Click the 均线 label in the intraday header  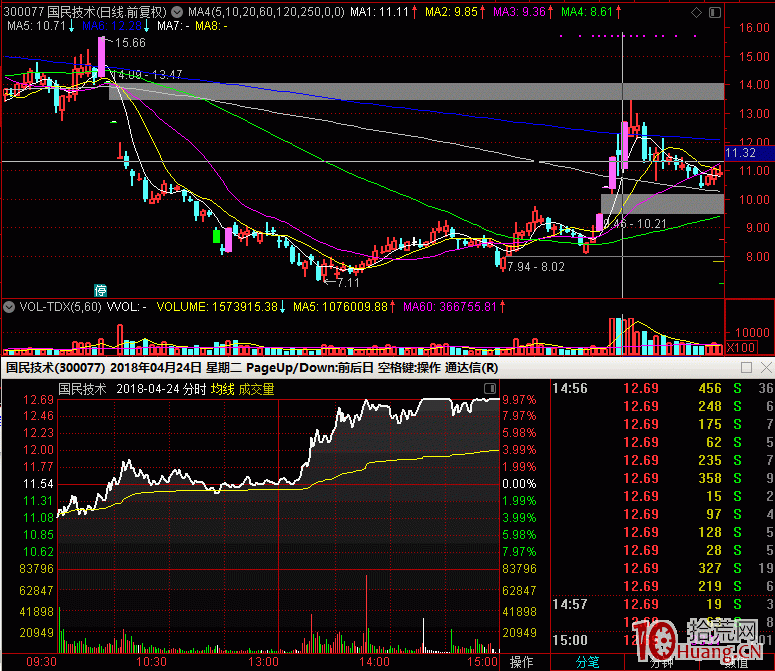pyautogui.click(x=222, y=389)
